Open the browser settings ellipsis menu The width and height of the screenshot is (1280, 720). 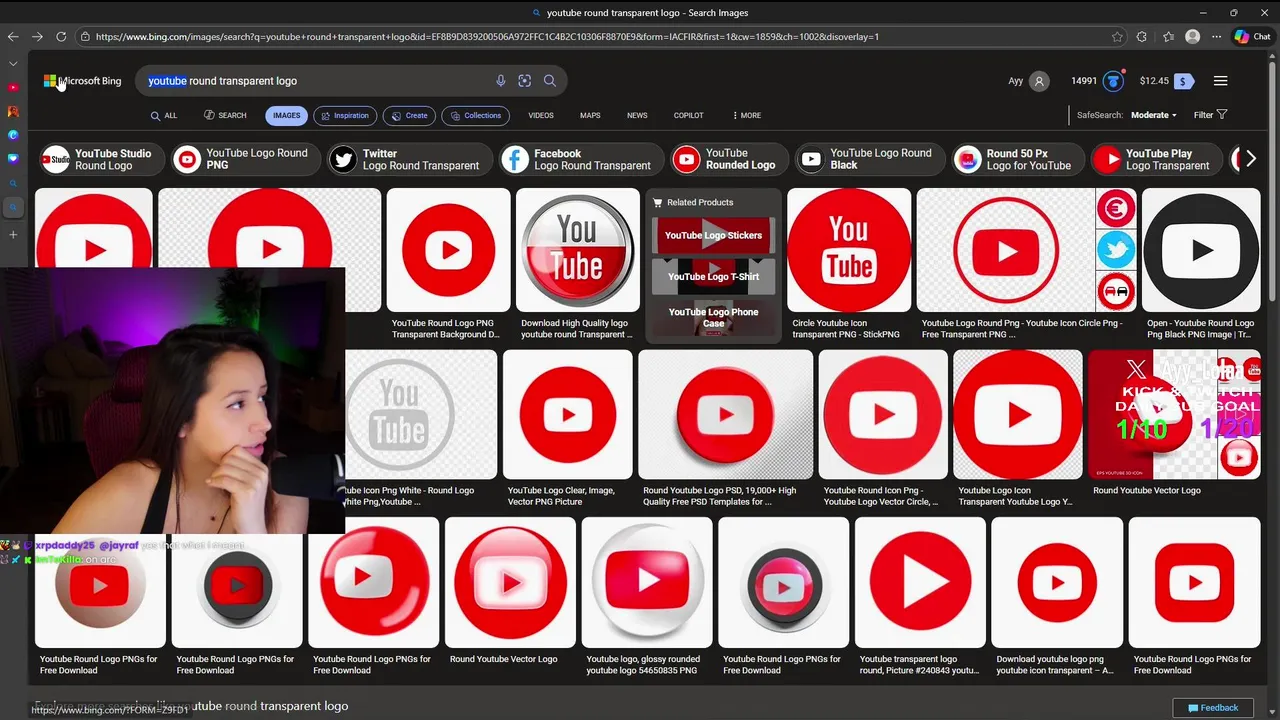tap(1216, 37)
